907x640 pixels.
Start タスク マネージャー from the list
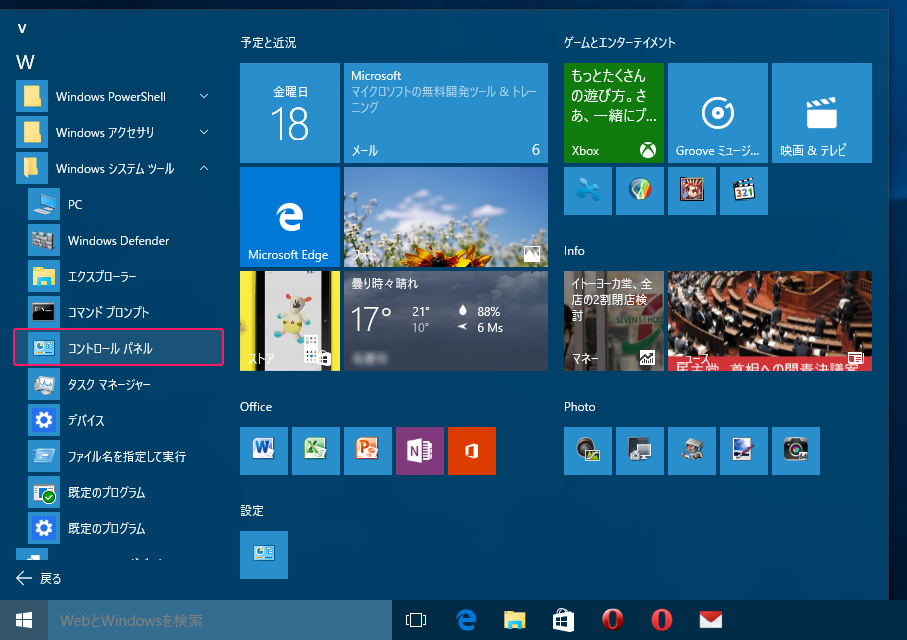[119, 384]
